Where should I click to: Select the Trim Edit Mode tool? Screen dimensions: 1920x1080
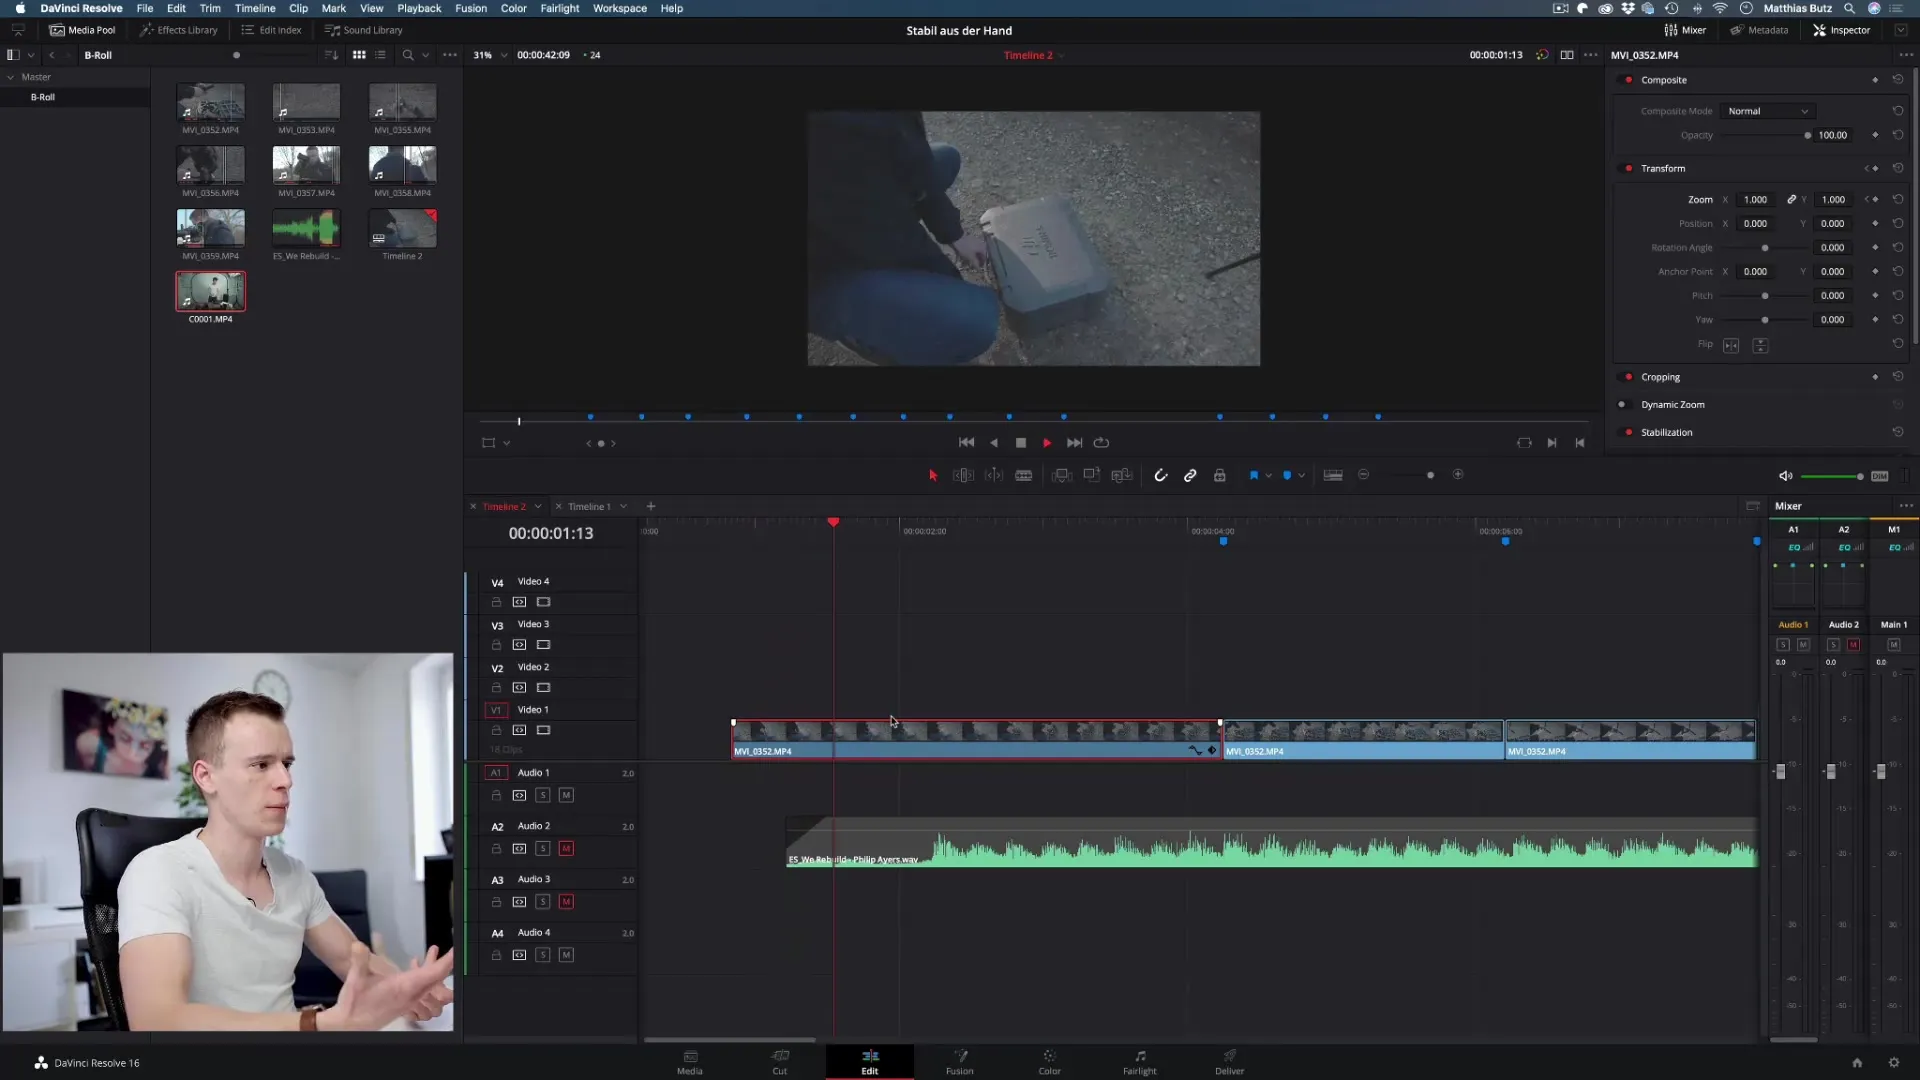[963, 476]
